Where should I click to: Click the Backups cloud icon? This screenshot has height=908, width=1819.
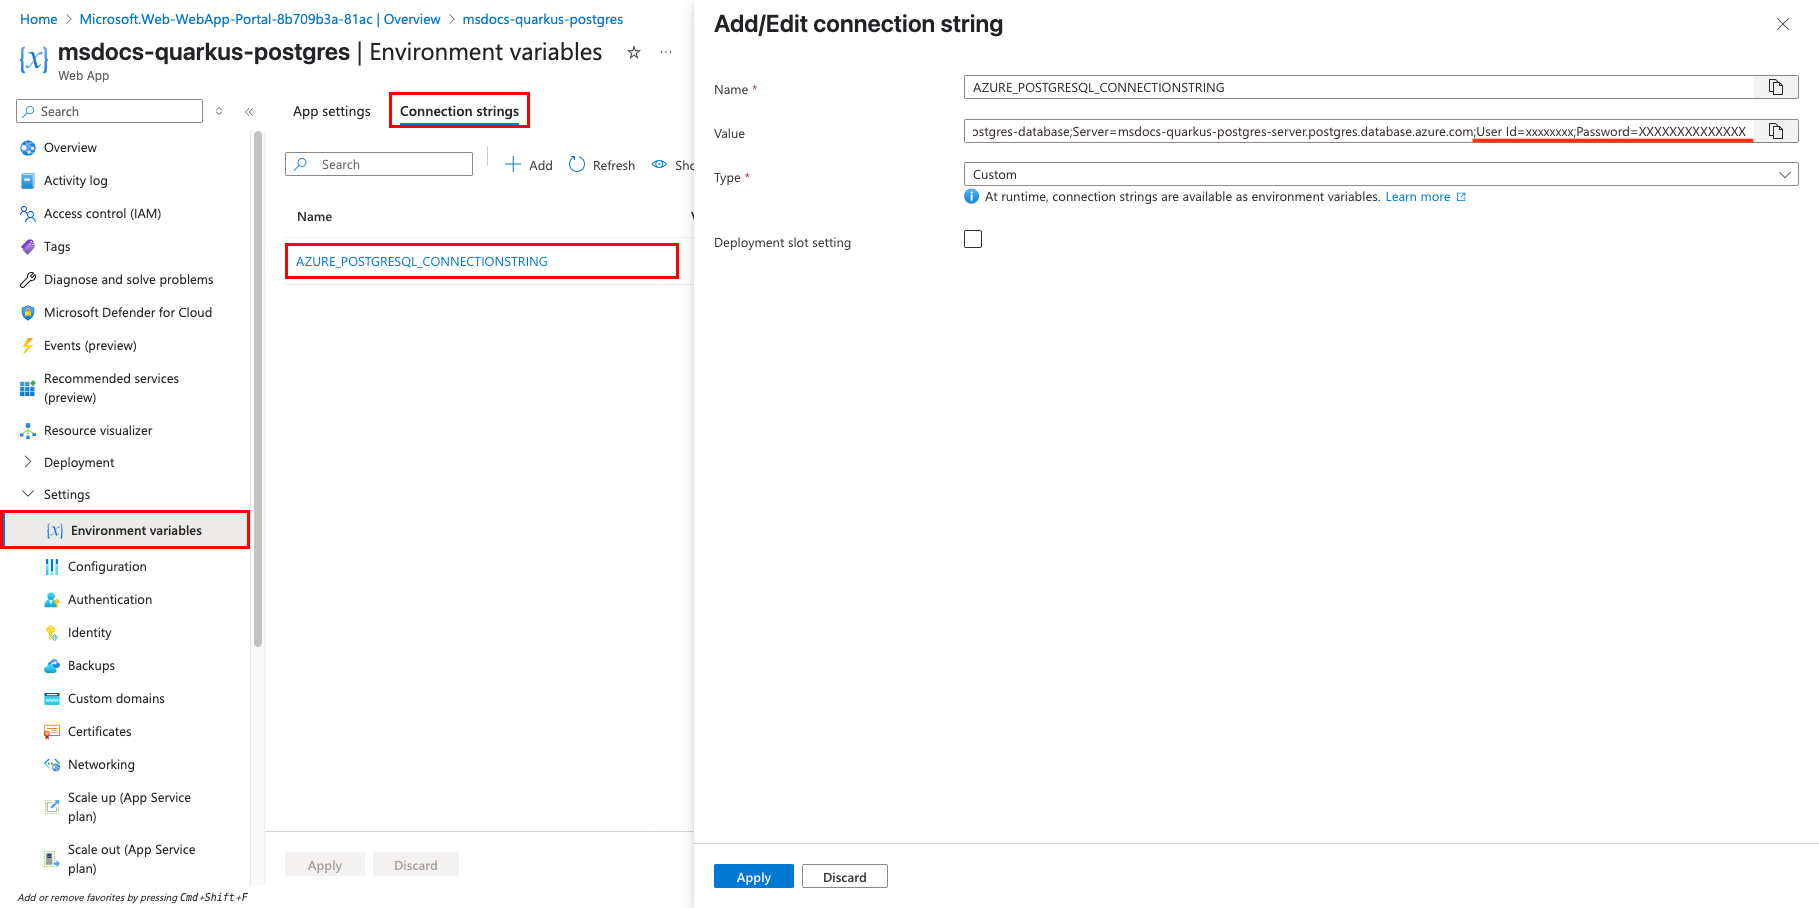pos(52,666)
